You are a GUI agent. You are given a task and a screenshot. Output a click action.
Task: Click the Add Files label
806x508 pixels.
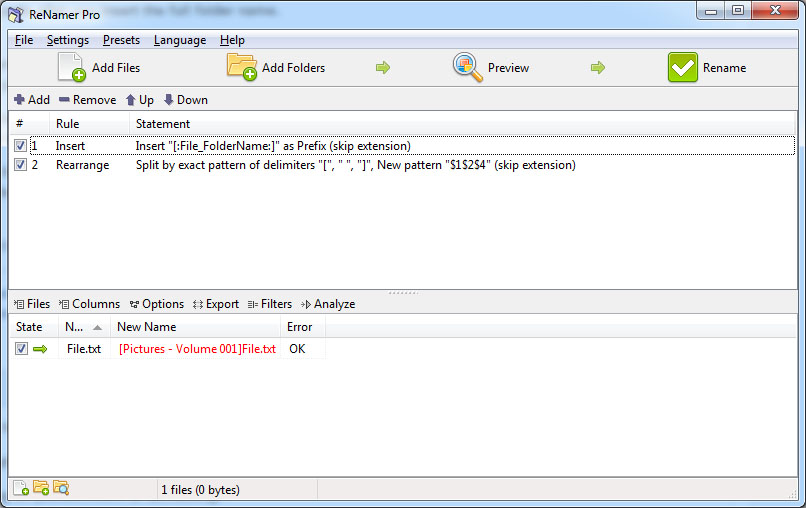click(116, 68)
